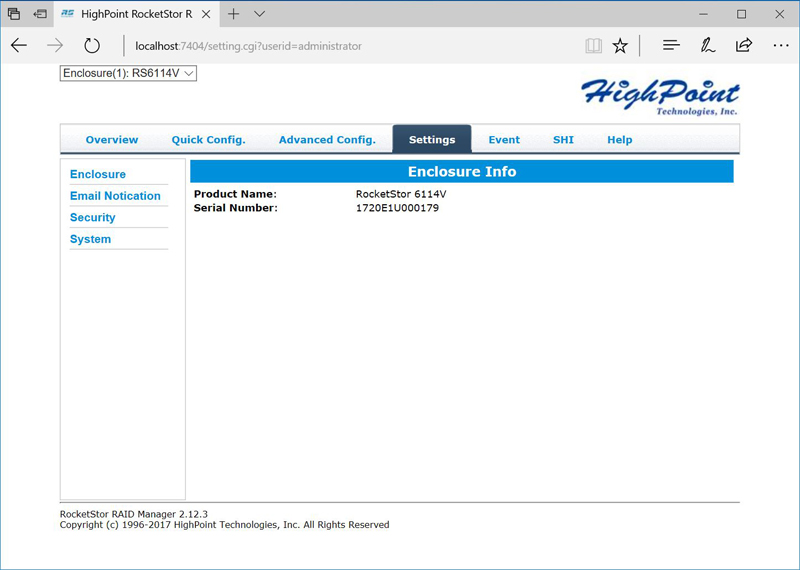This screenshot has width=800, height=570.
Task: Switch to the Overview tab
Action: [112, 140]
